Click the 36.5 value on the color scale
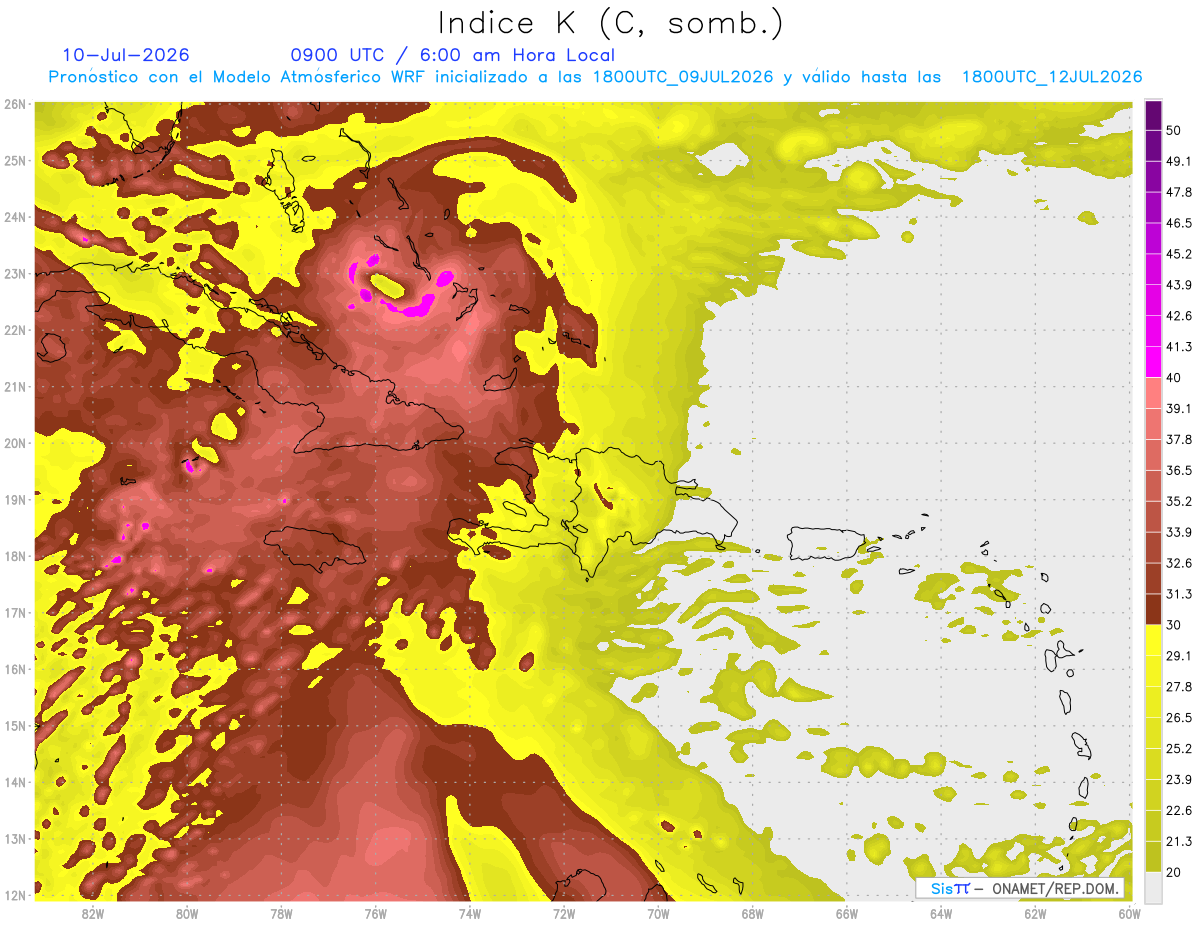Viewport: 1200px width, 927px height. click(x=1179, y=470)
